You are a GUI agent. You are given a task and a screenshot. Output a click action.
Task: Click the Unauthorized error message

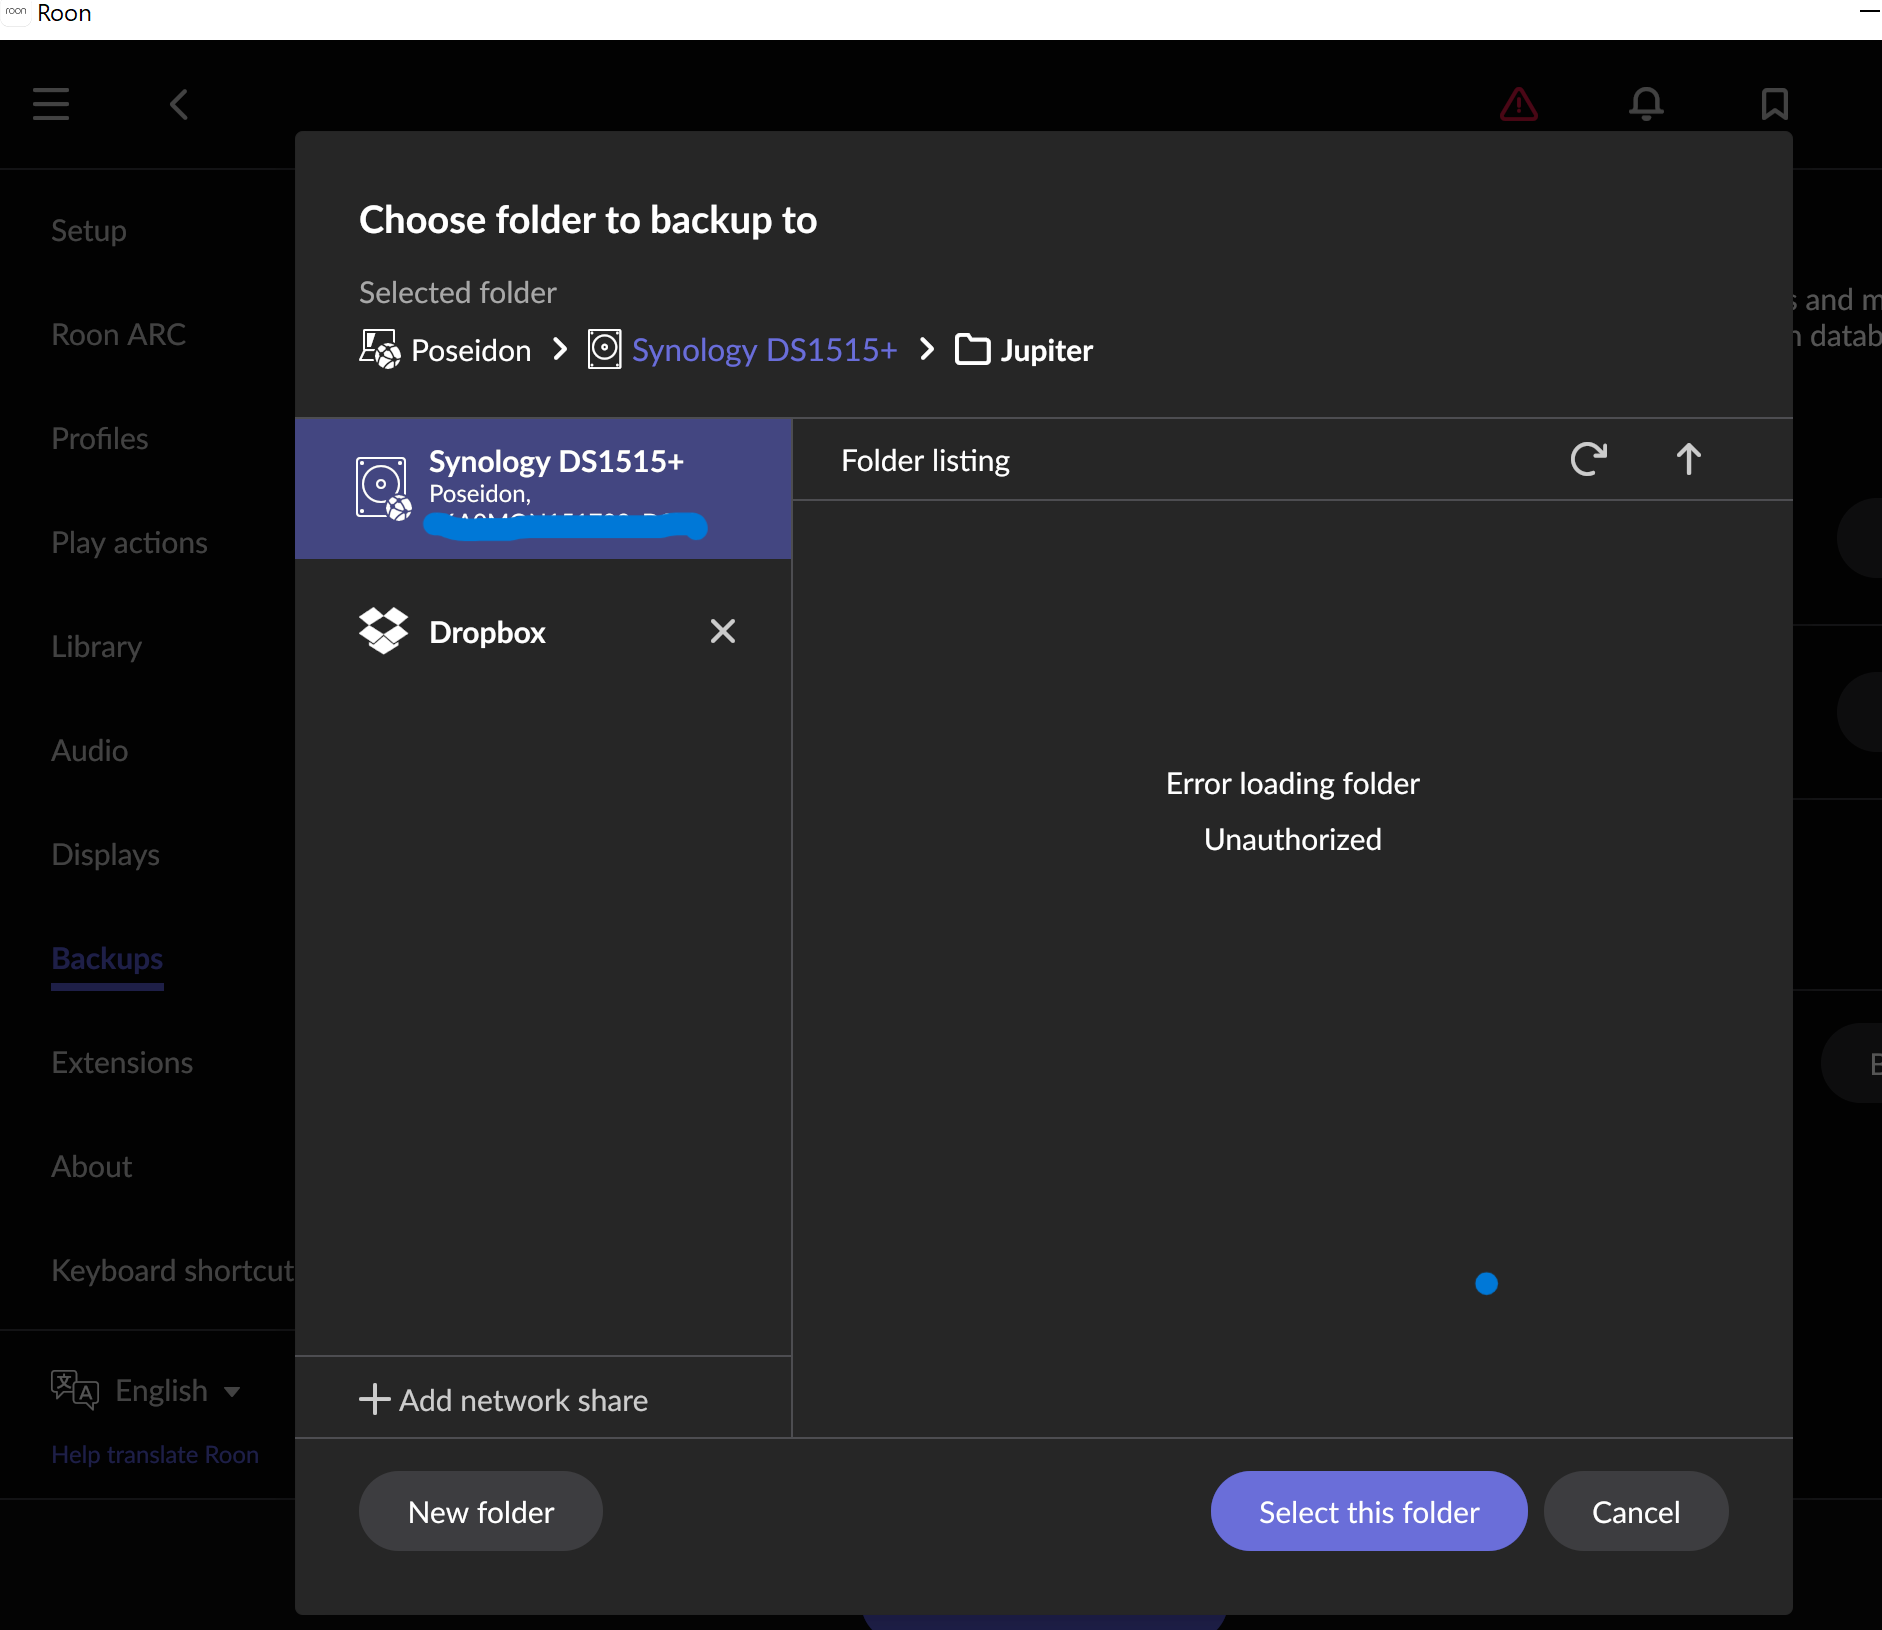pos(1292,839)
